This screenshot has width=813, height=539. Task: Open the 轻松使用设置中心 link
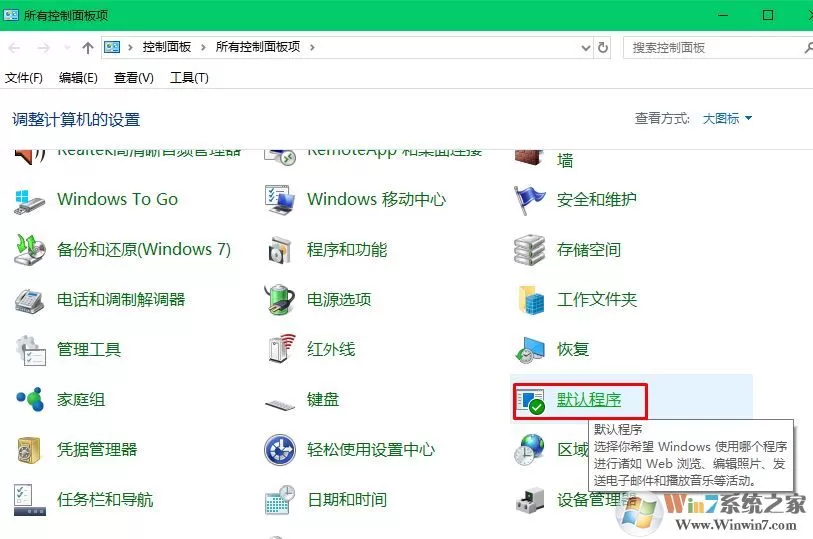(371, 449)
